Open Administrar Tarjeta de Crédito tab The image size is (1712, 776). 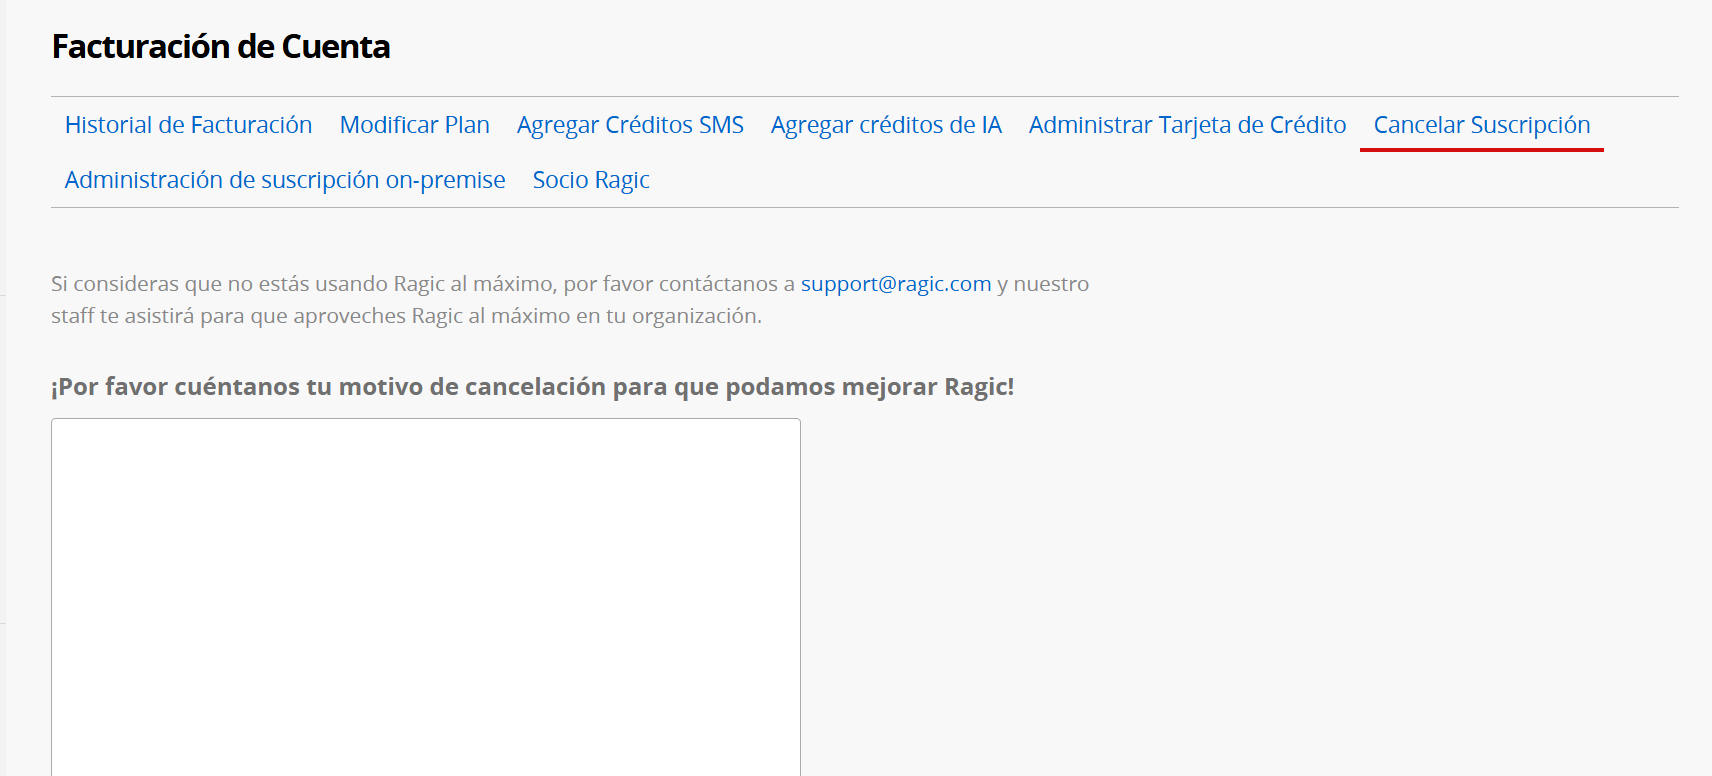1187,125
